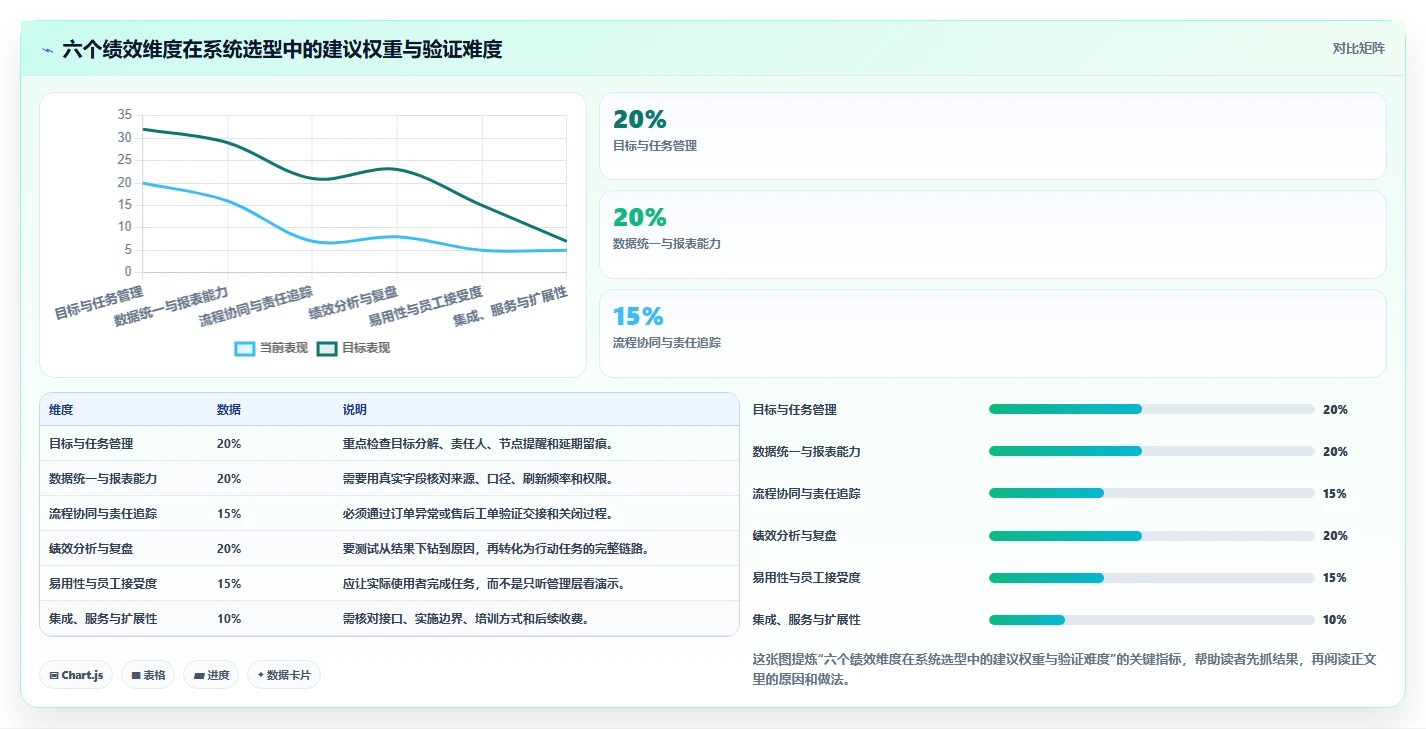Click the 20% 目标与任务管理 data card

click(x=992, y=136)
